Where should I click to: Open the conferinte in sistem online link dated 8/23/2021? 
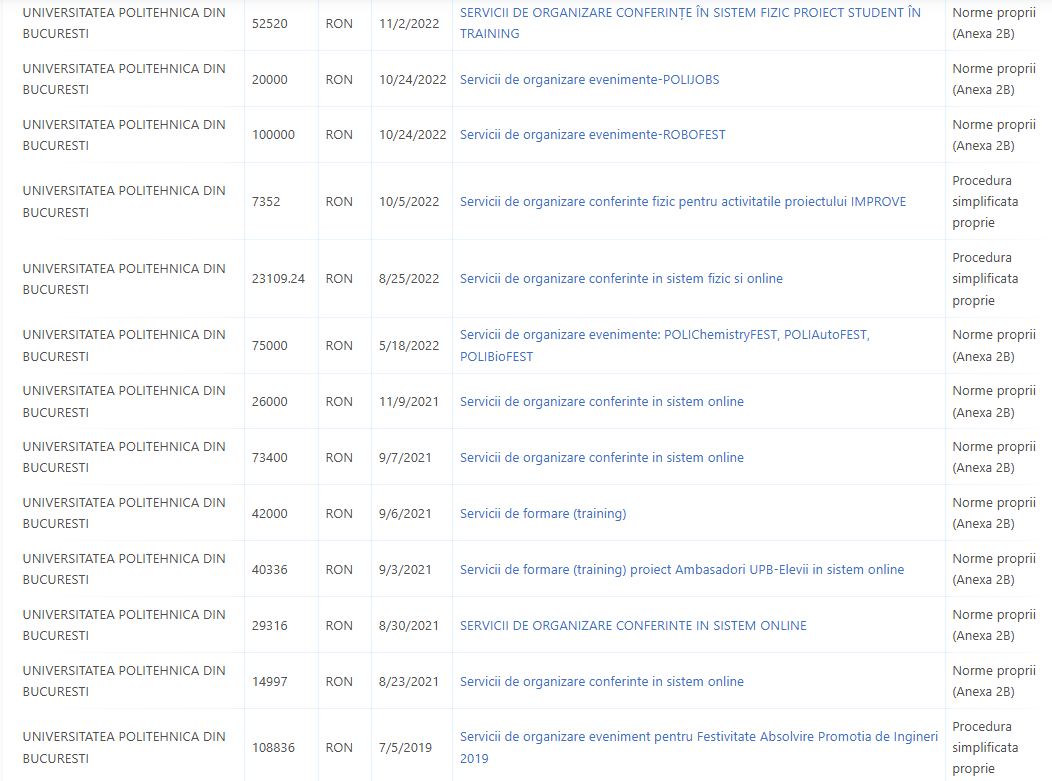coord(601,682)
